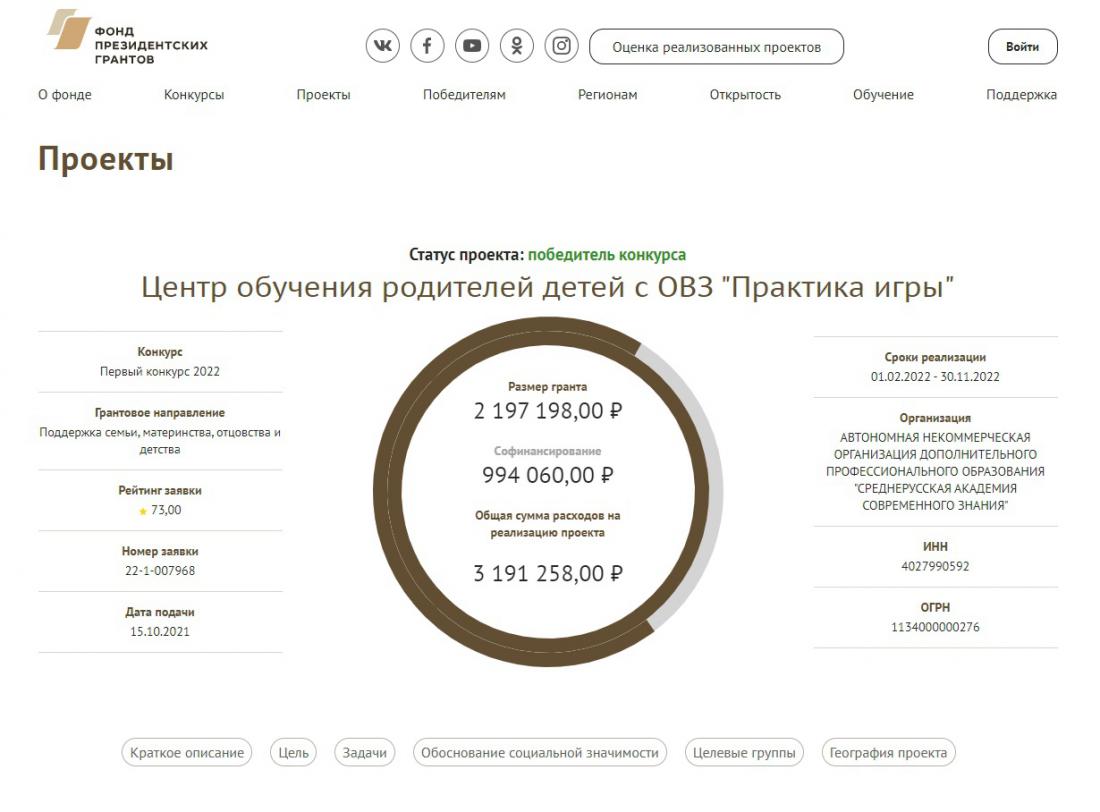
Task: Click the Первый конкурс 2022 value
Action: point(160,371)
